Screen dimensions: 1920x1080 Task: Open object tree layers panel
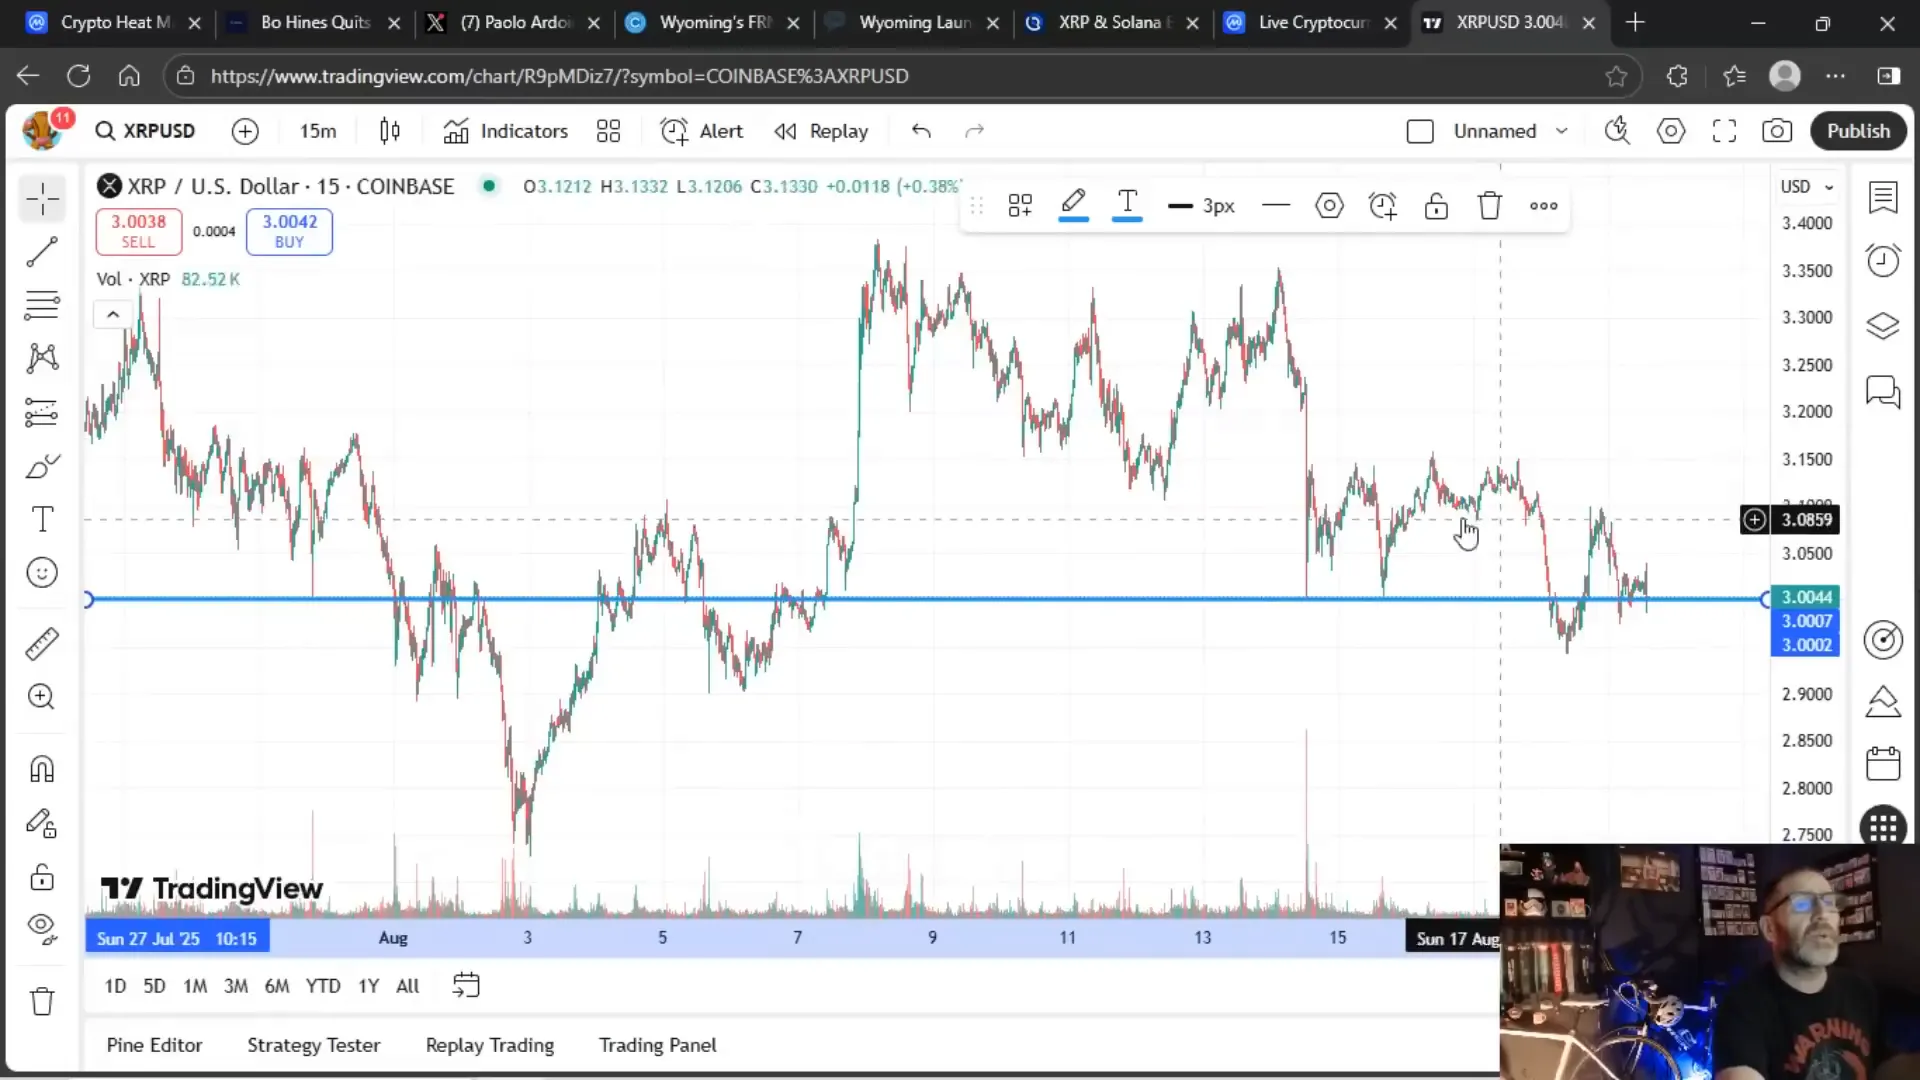[1883, 326]
